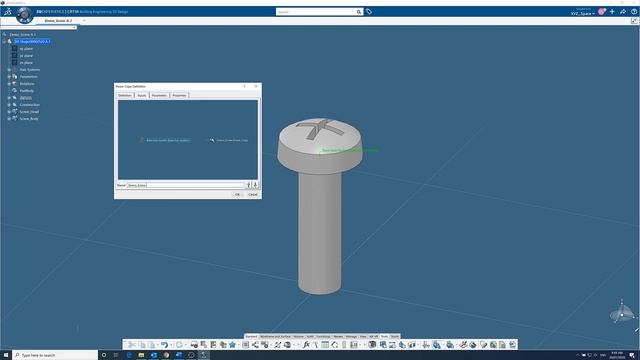Click the Task View taskbar icon
Viewport: 640px width, 360px height.
point(116,355)
